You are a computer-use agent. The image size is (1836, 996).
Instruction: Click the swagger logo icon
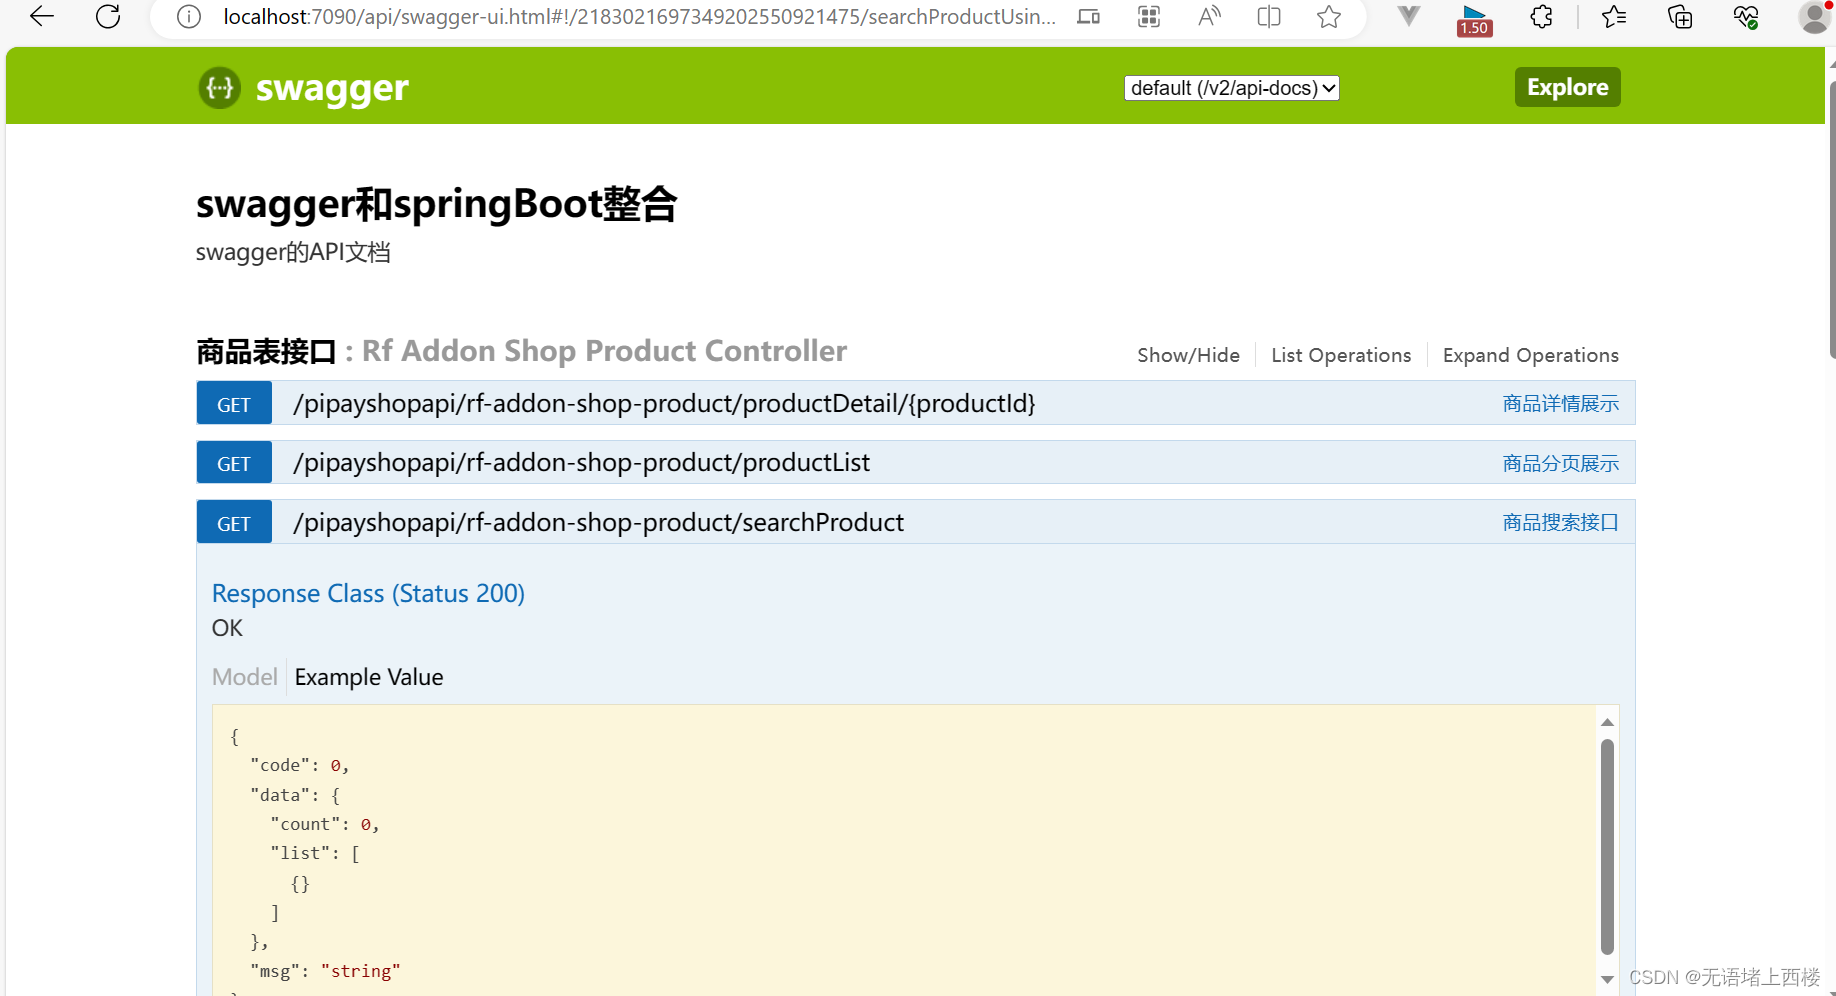coord(219,88)
